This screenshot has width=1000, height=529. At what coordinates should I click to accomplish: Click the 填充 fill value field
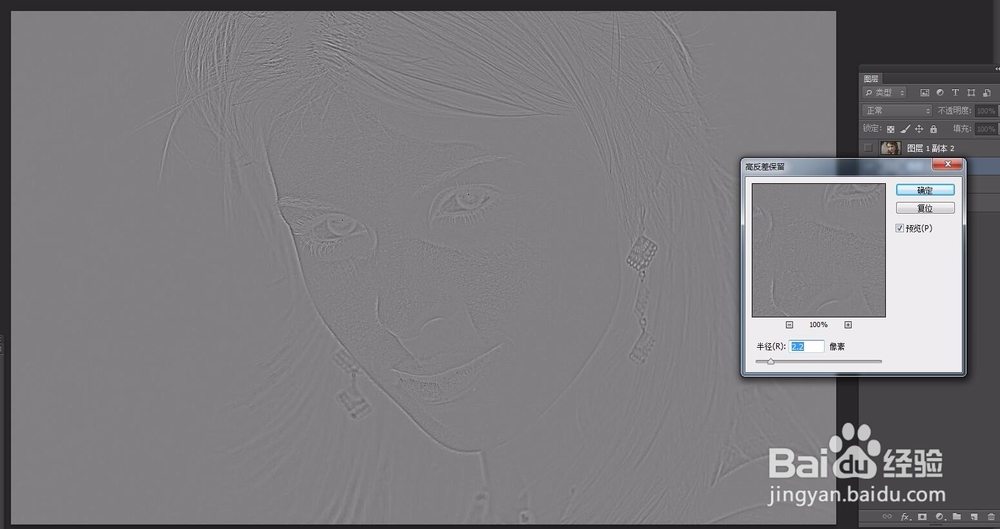pyautogui.click(x=986, y=129)
